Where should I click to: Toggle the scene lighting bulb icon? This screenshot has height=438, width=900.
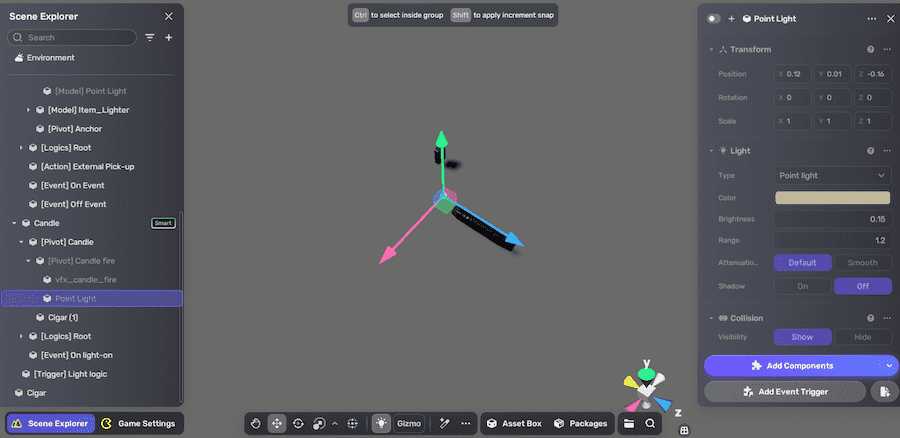(381, 423)
